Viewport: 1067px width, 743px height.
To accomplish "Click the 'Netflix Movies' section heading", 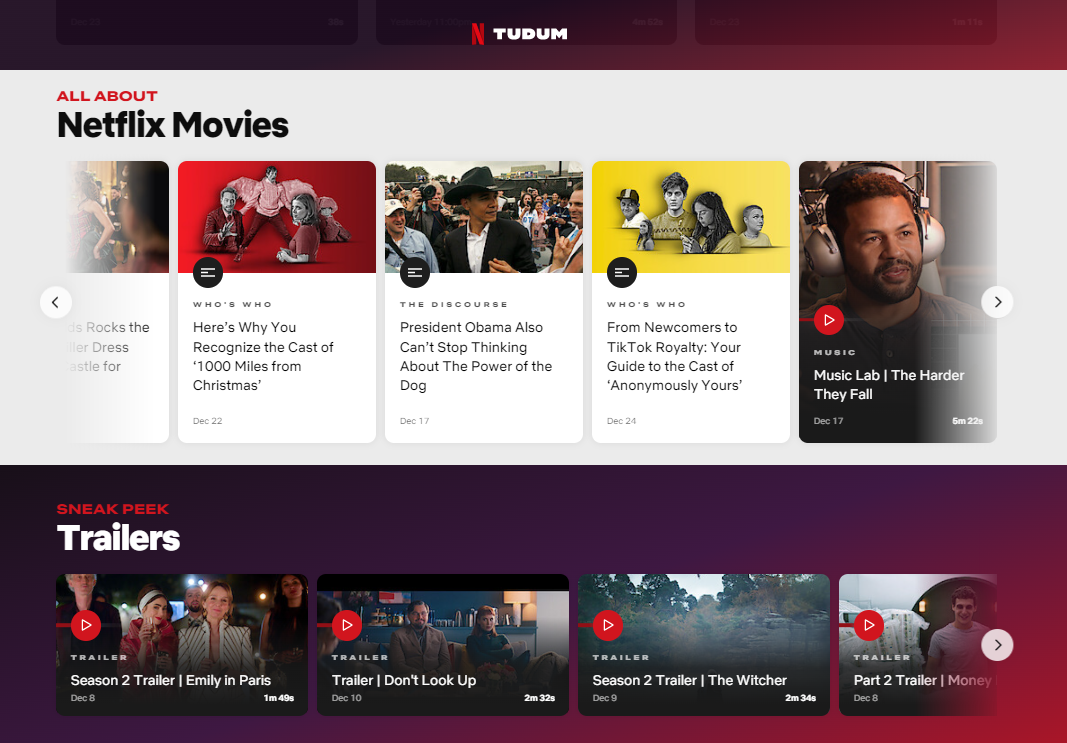I will click(x=173, y=125).
